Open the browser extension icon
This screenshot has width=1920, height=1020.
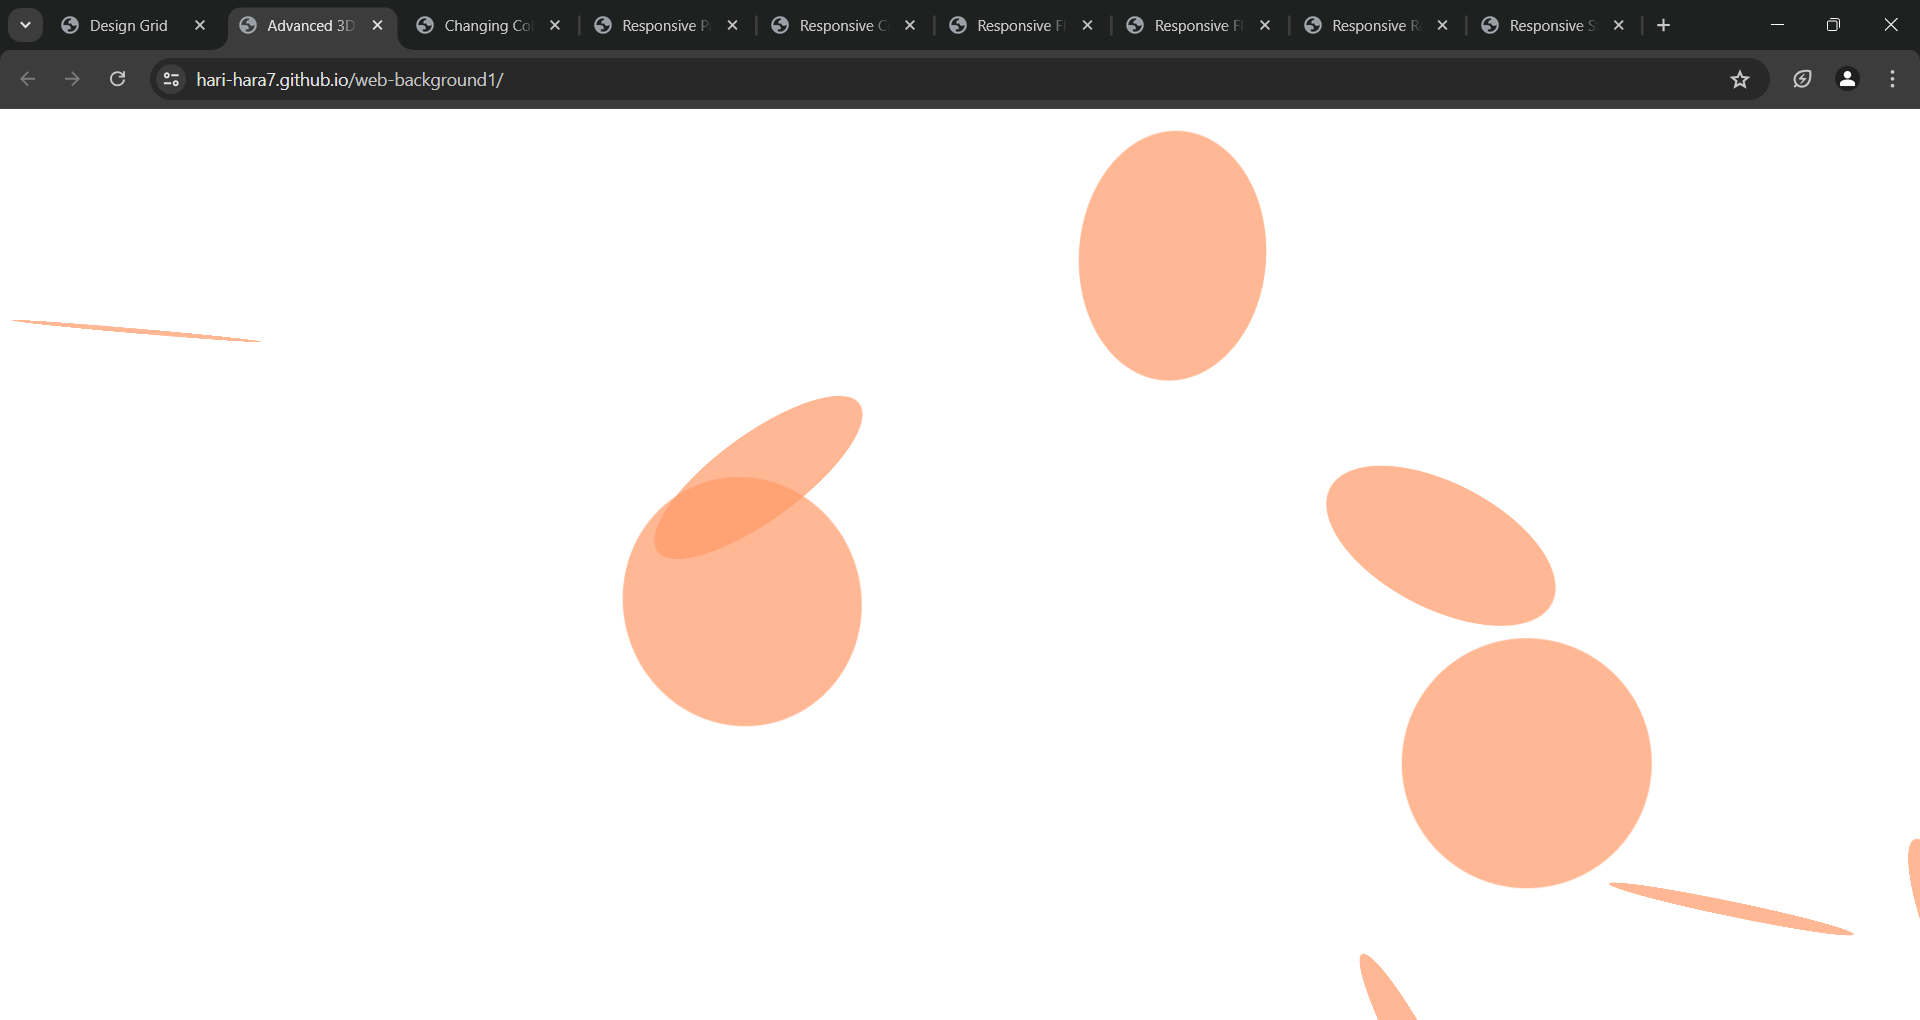1802,79
